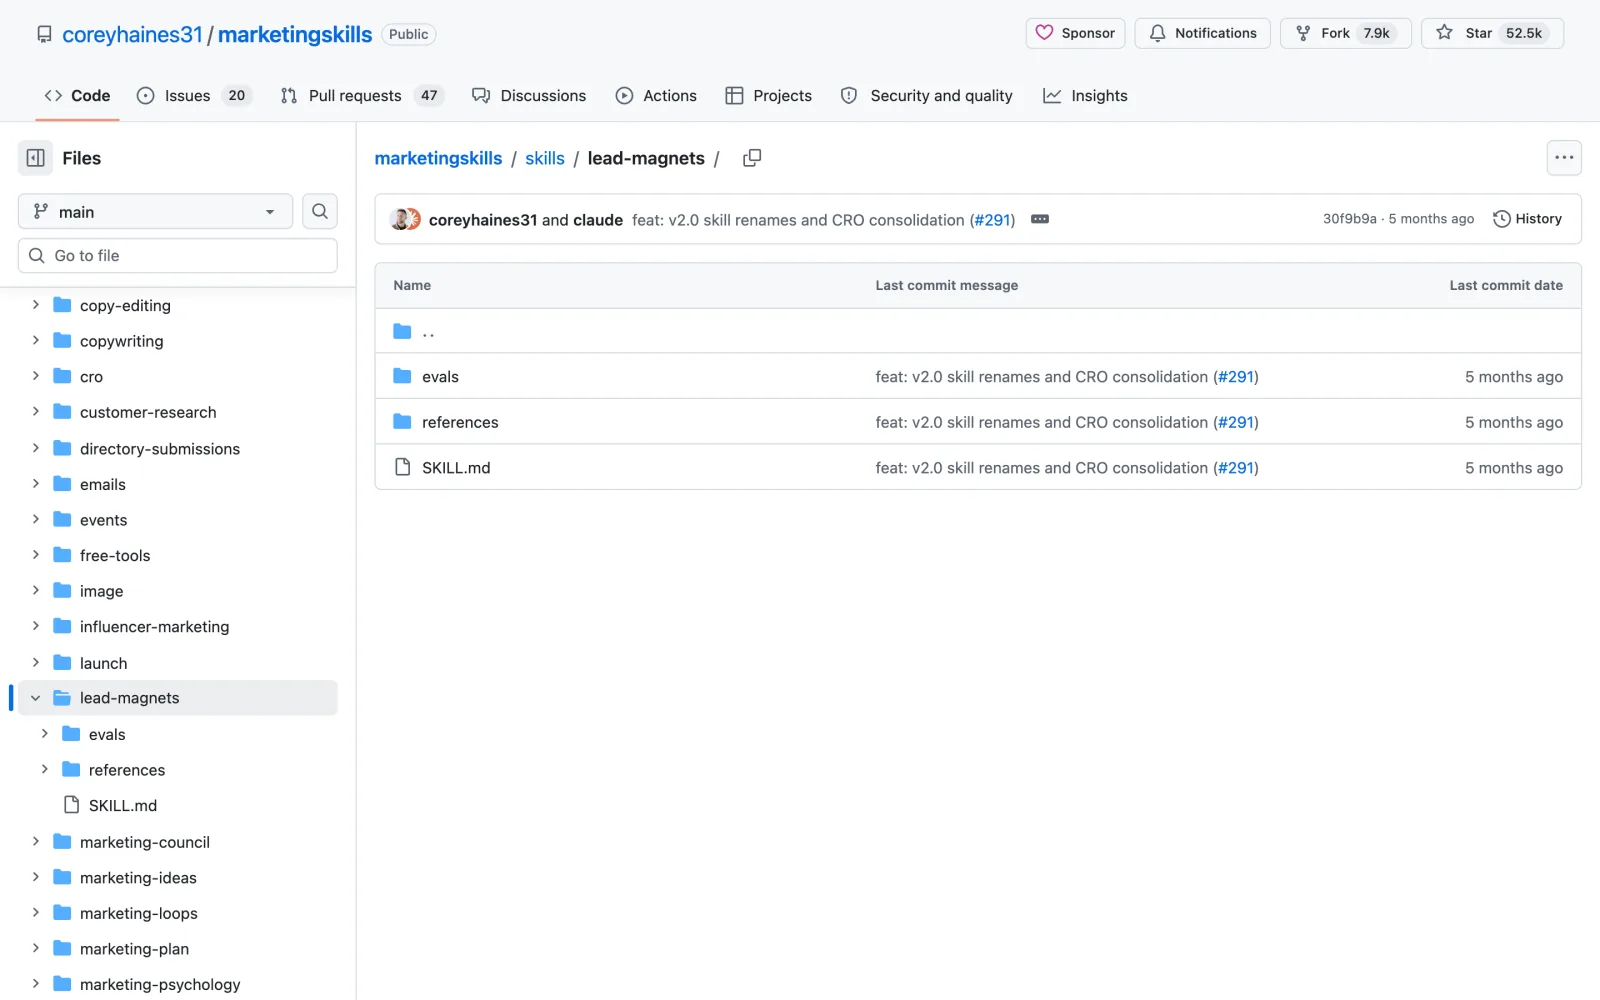
Task: Open the references folder icon in file list
Action: [402, 422]
